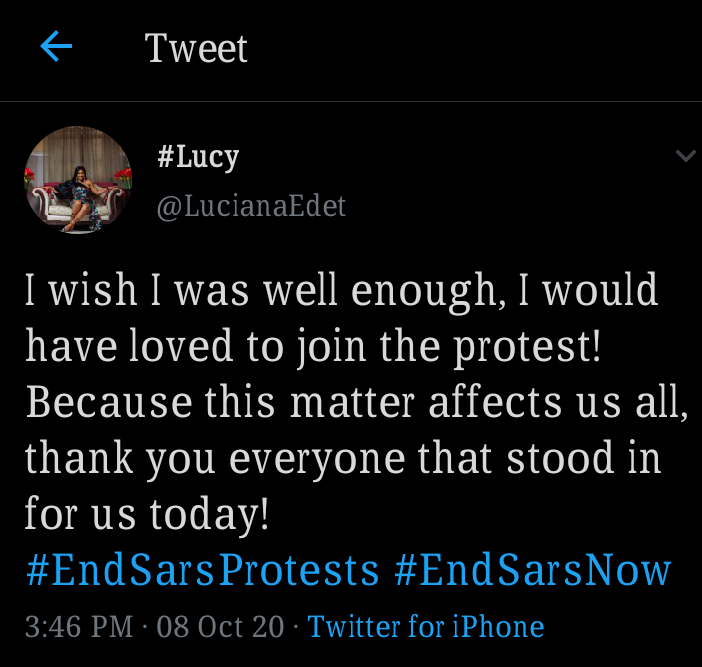
Task: Tap the 08 Oct 20 date
Action: tap(220, 626)
